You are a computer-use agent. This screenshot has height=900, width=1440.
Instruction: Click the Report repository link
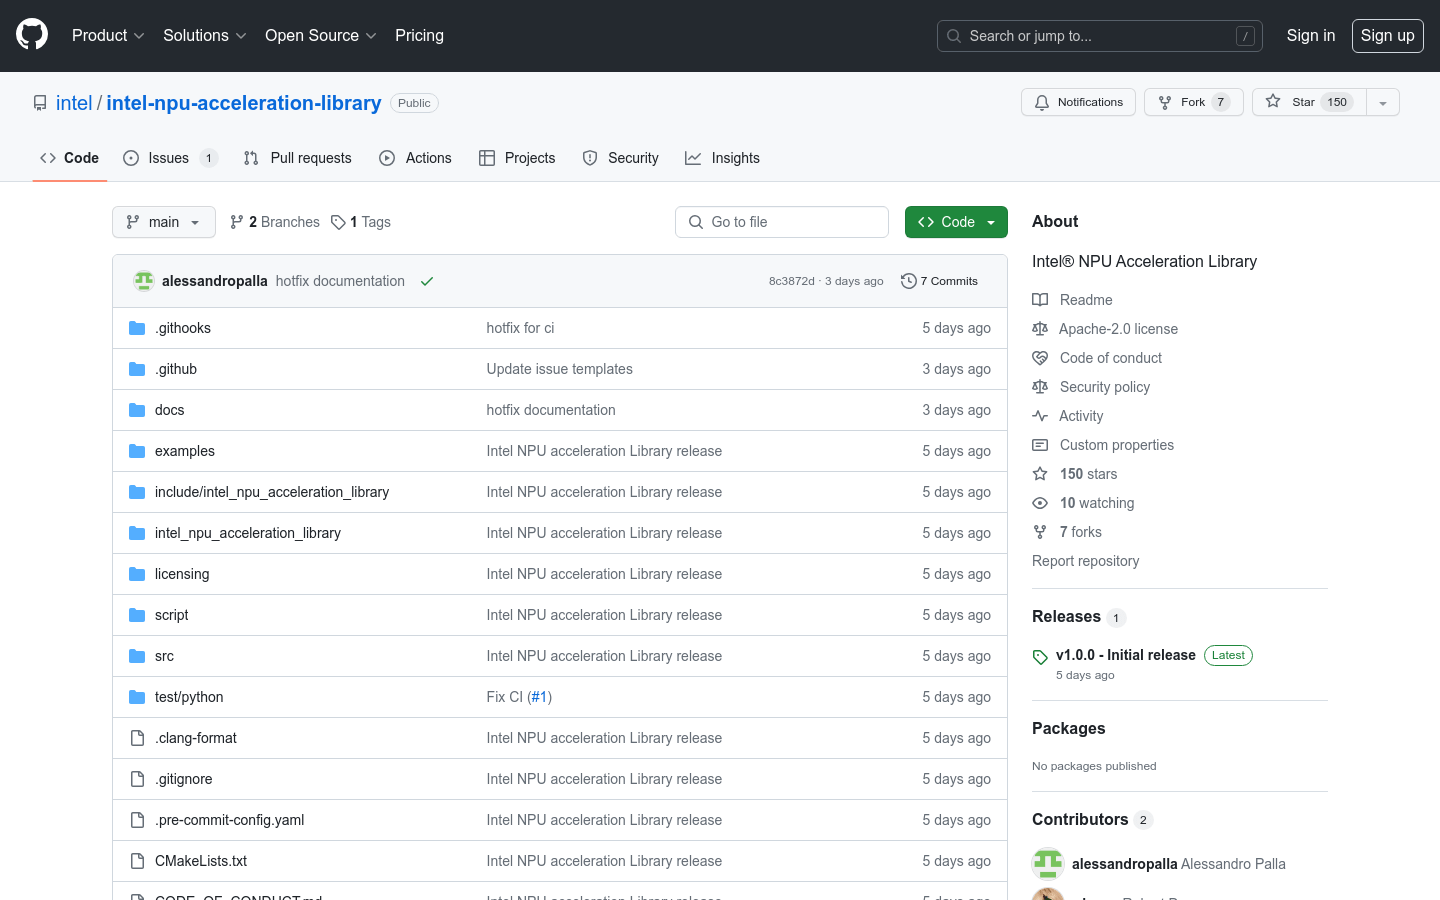(x=1085, y=561)
